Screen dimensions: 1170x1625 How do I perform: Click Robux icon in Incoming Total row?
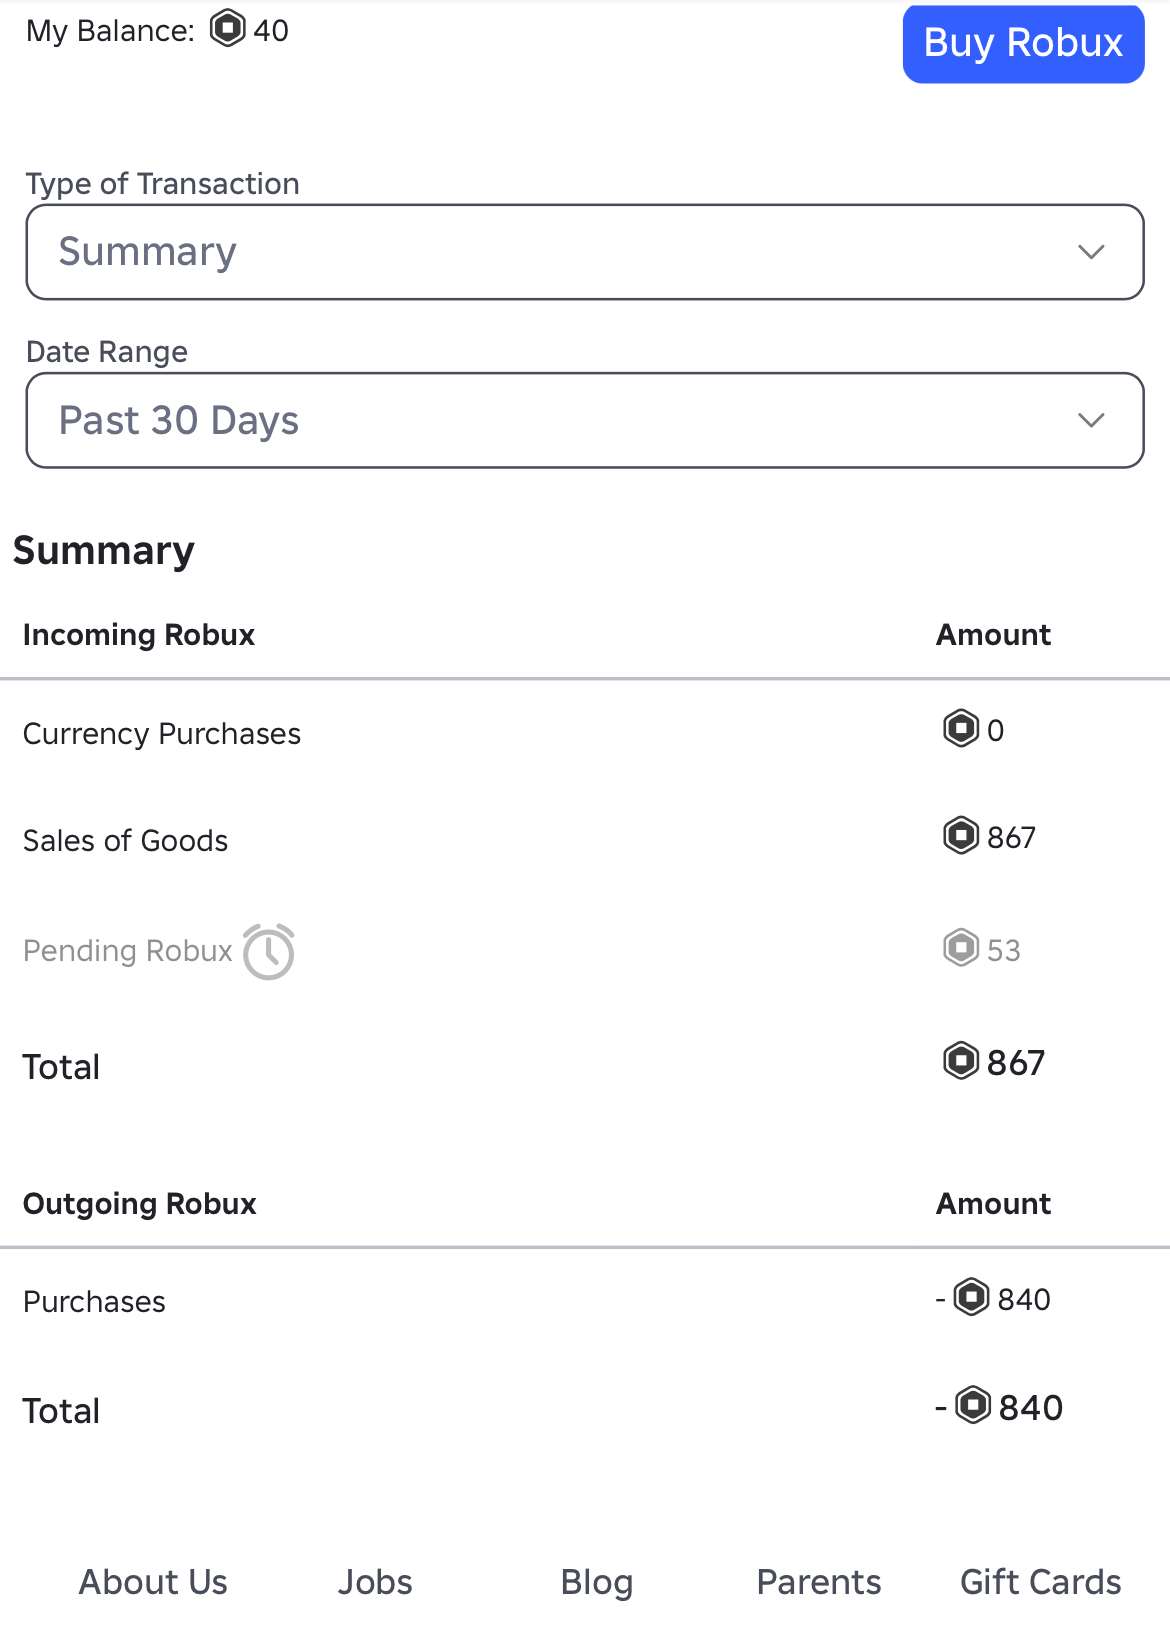(x=961, y=1060)
